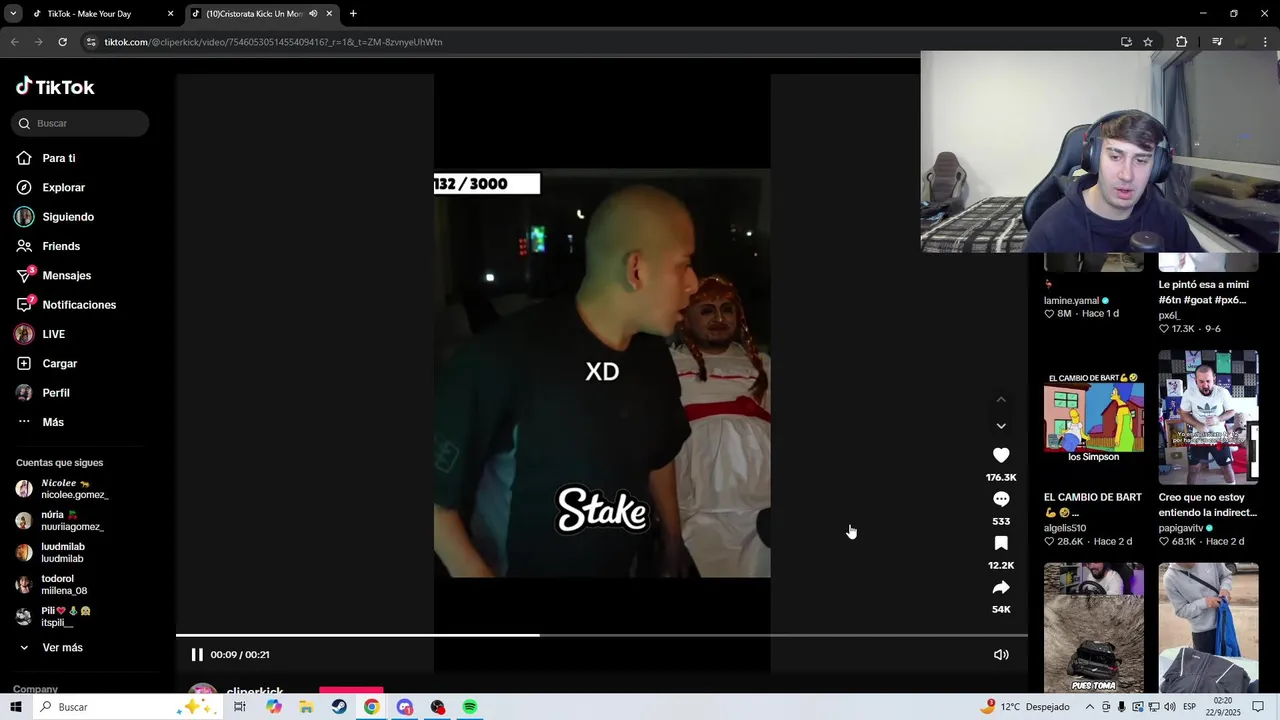Go back in browser history

click(x=14, y=42)
